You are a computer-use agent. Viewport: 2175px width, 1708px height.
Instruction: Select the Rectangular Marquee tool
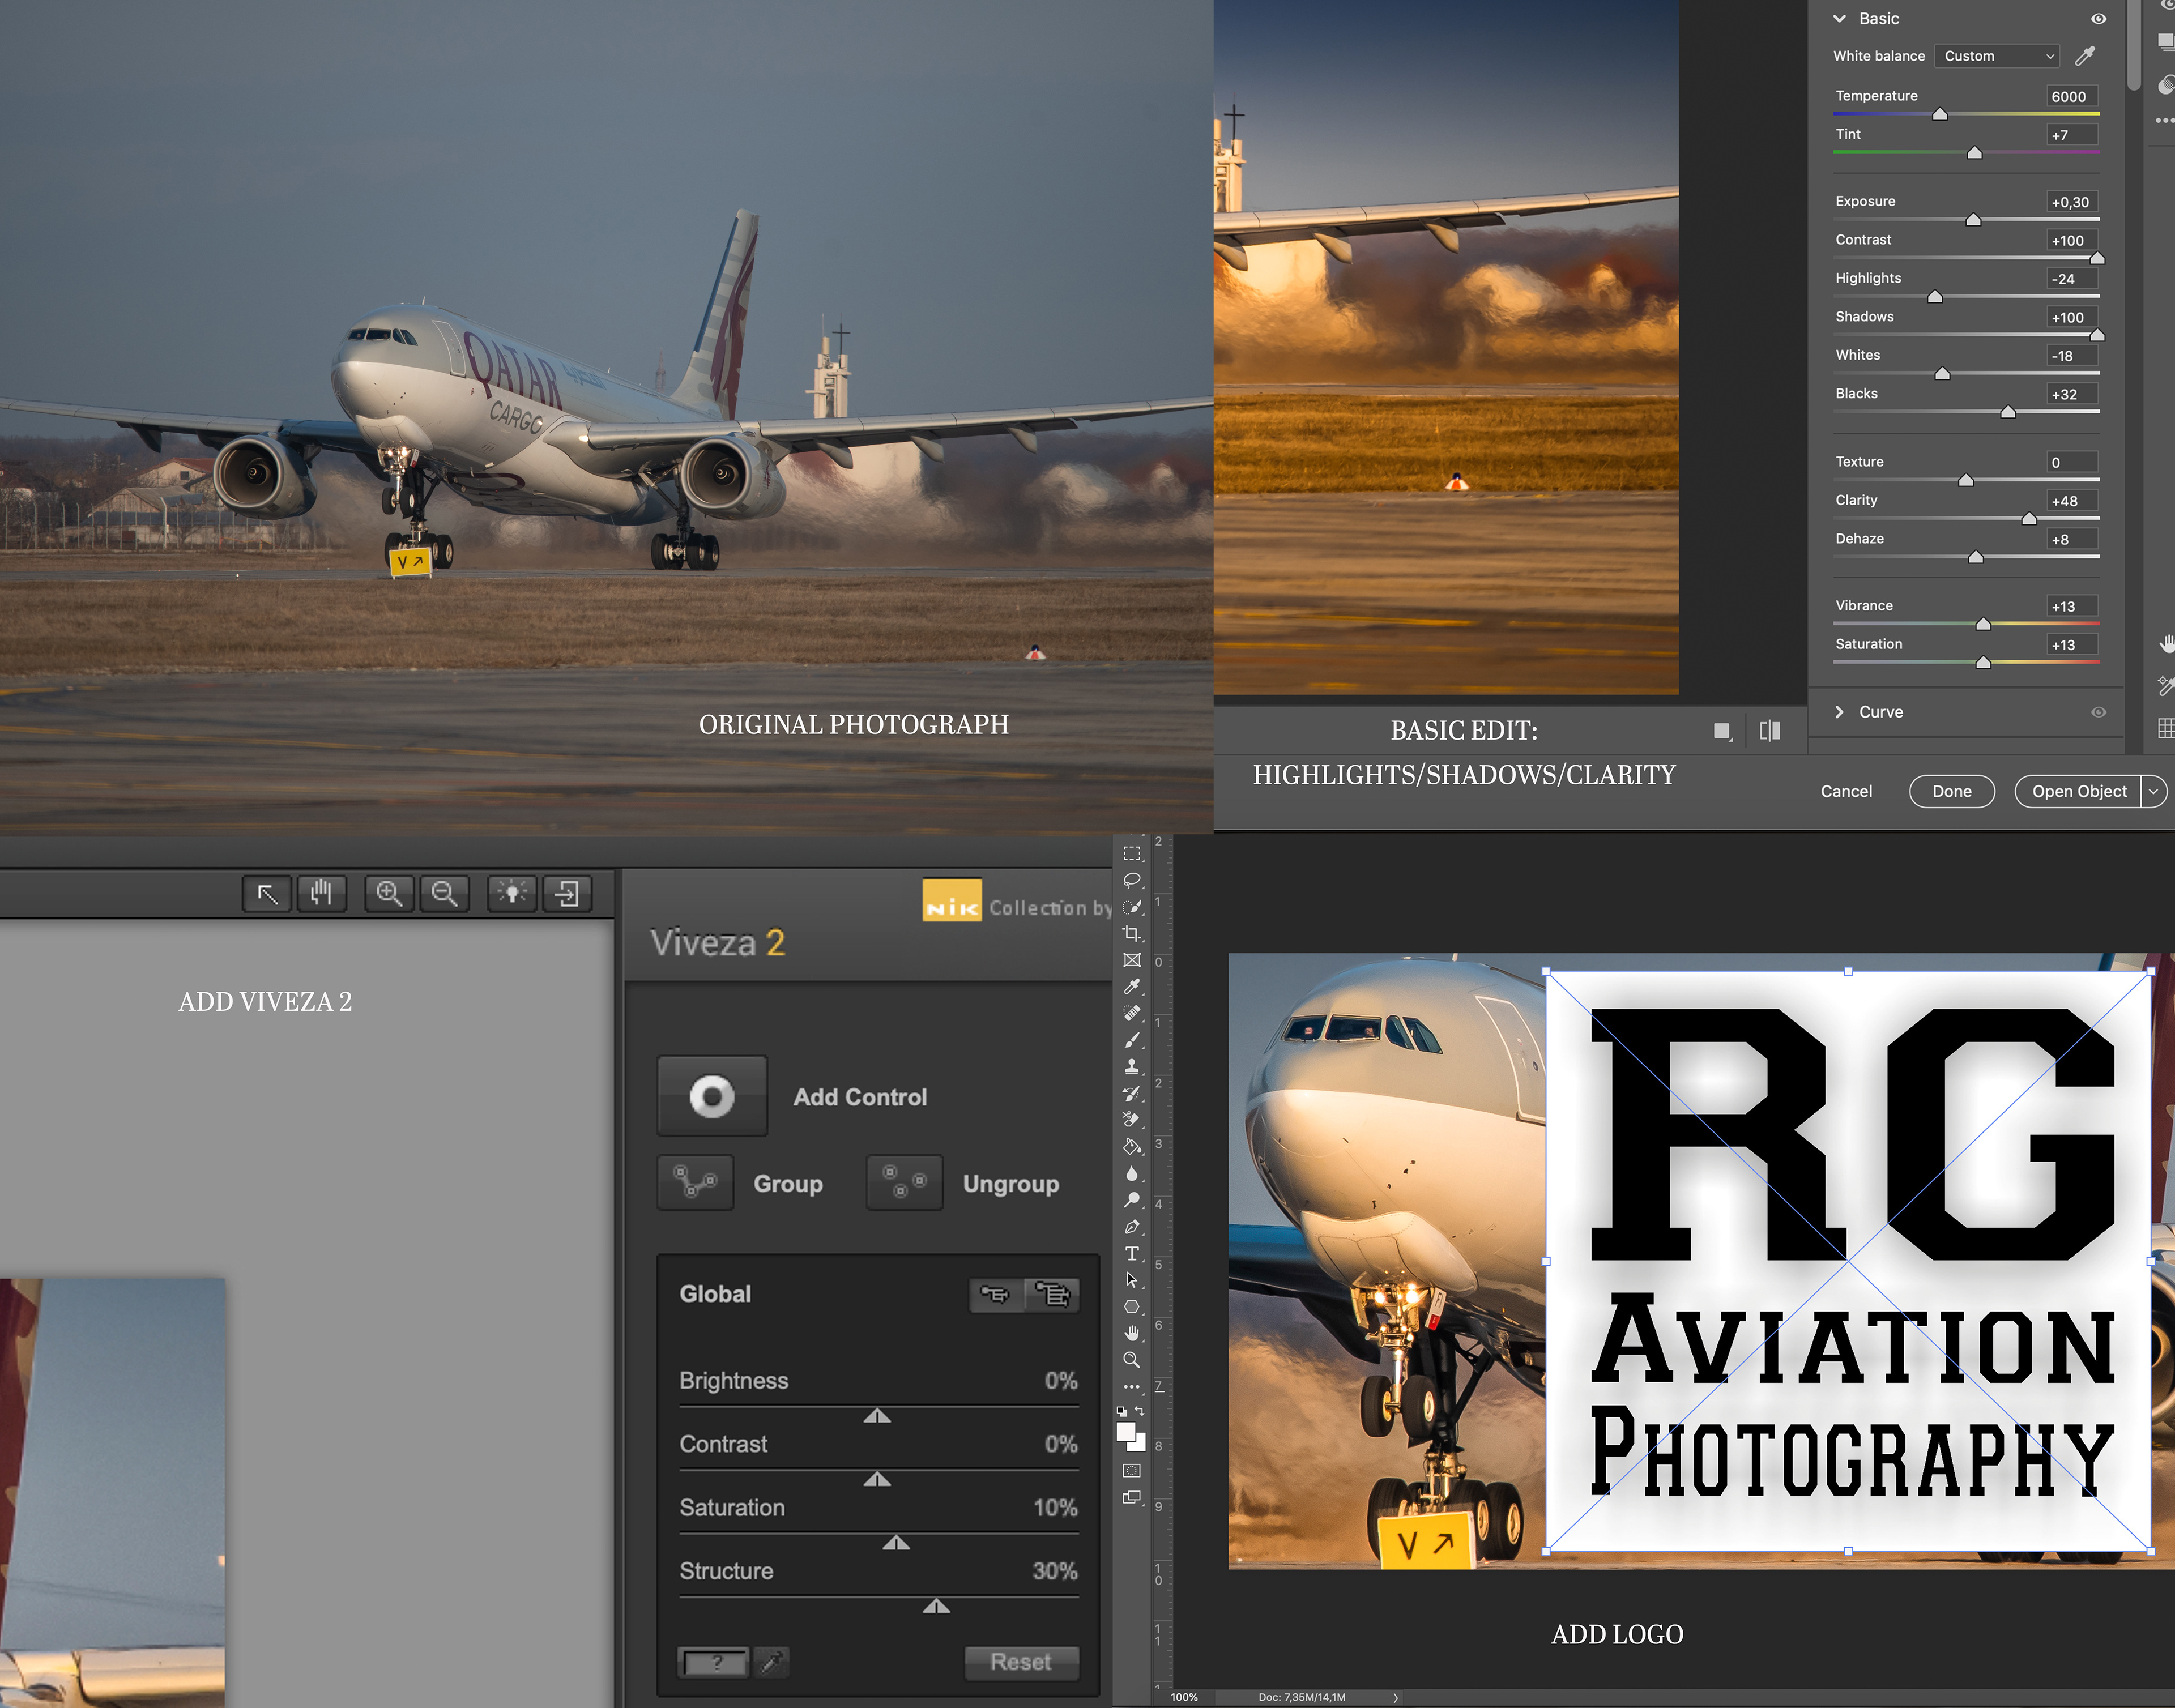1132,854
